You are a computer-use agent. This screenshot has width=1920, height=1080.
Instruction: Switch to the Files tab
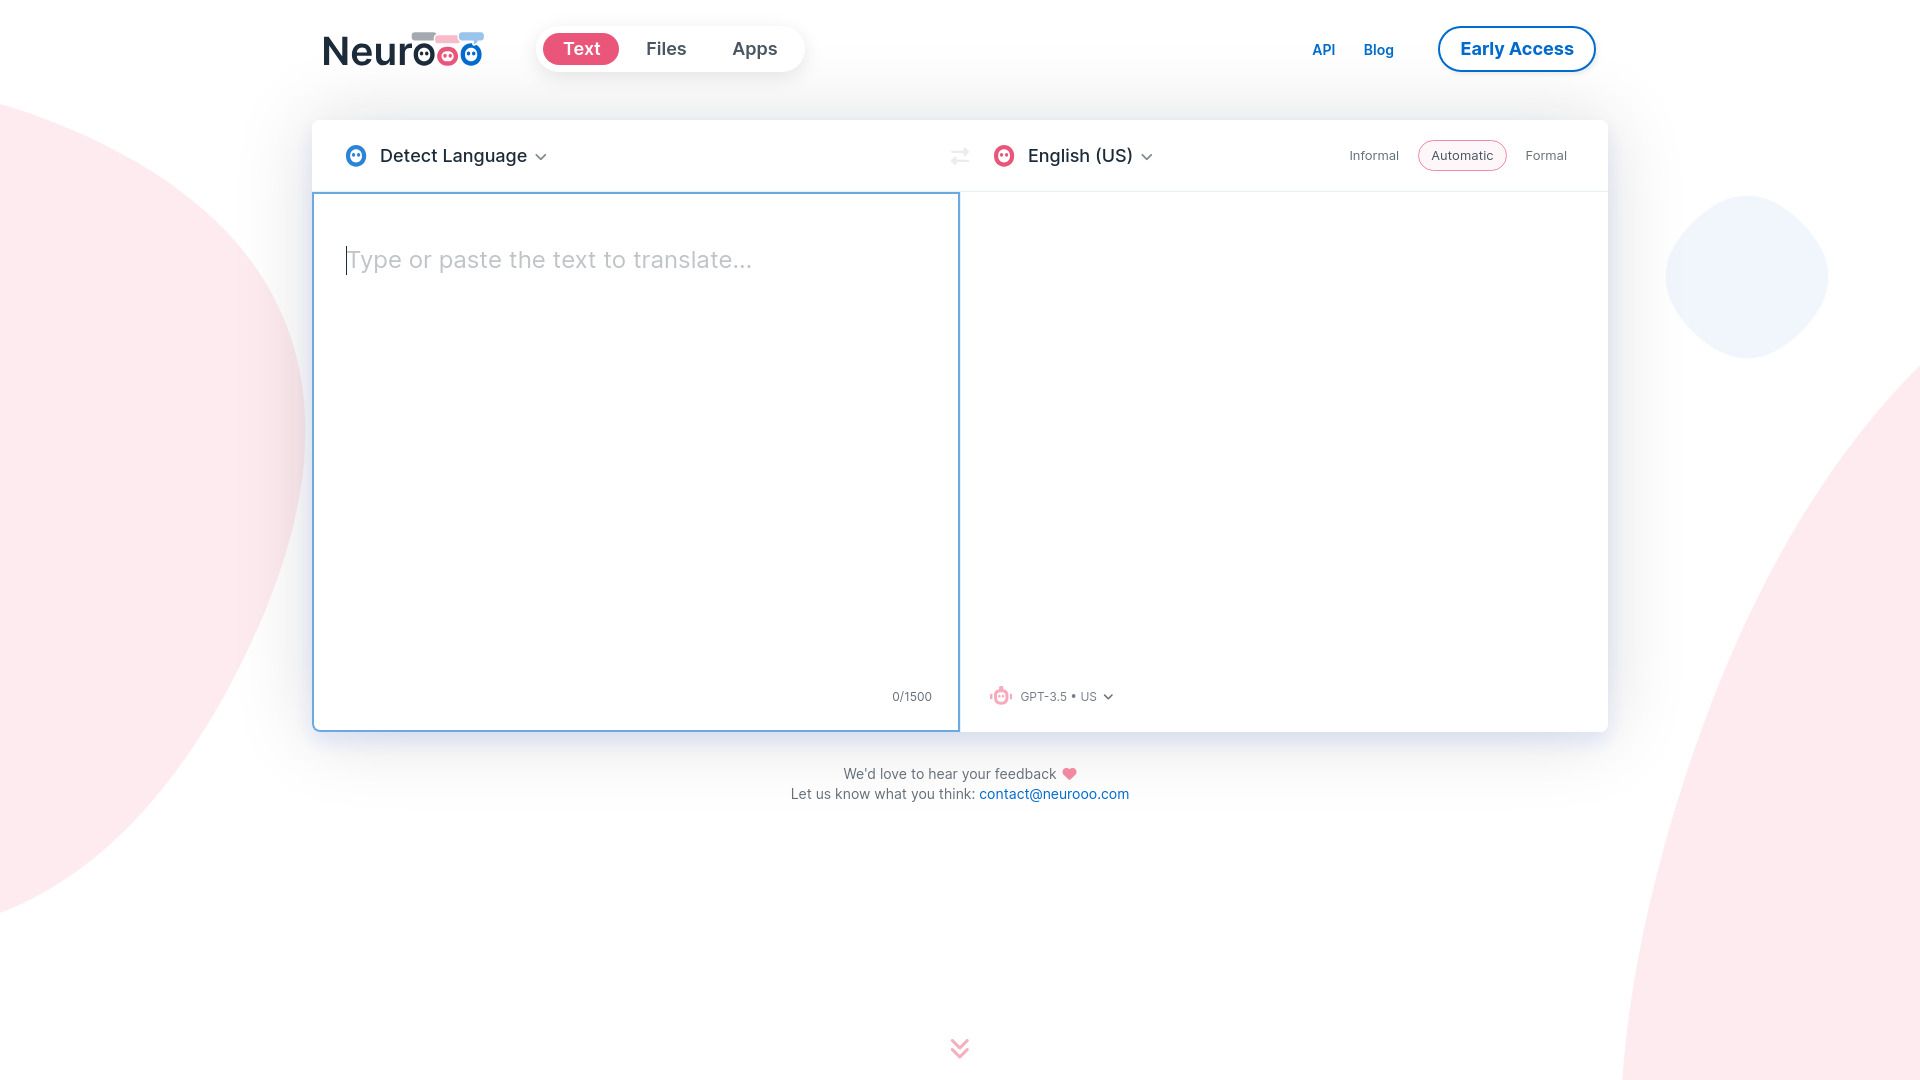tap(666, 49)
